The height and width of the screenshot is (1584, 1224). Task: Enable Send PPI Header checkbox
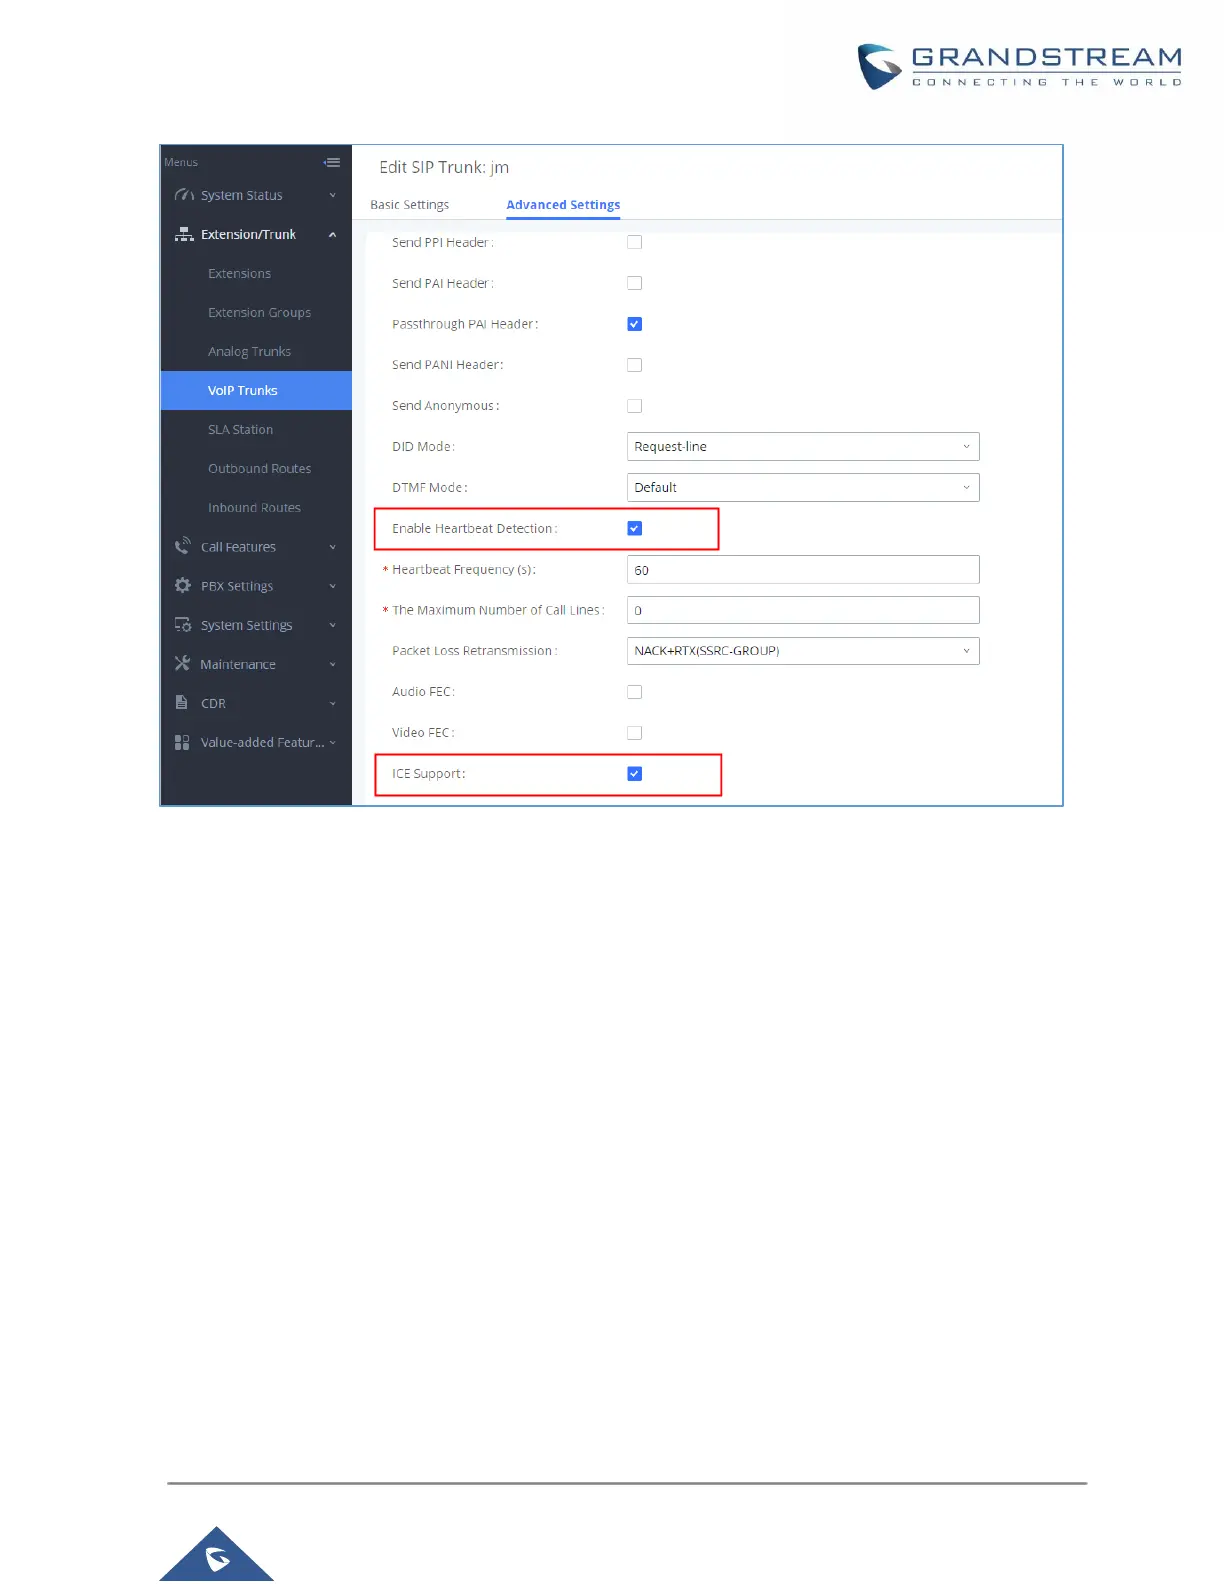click(634, 242)
